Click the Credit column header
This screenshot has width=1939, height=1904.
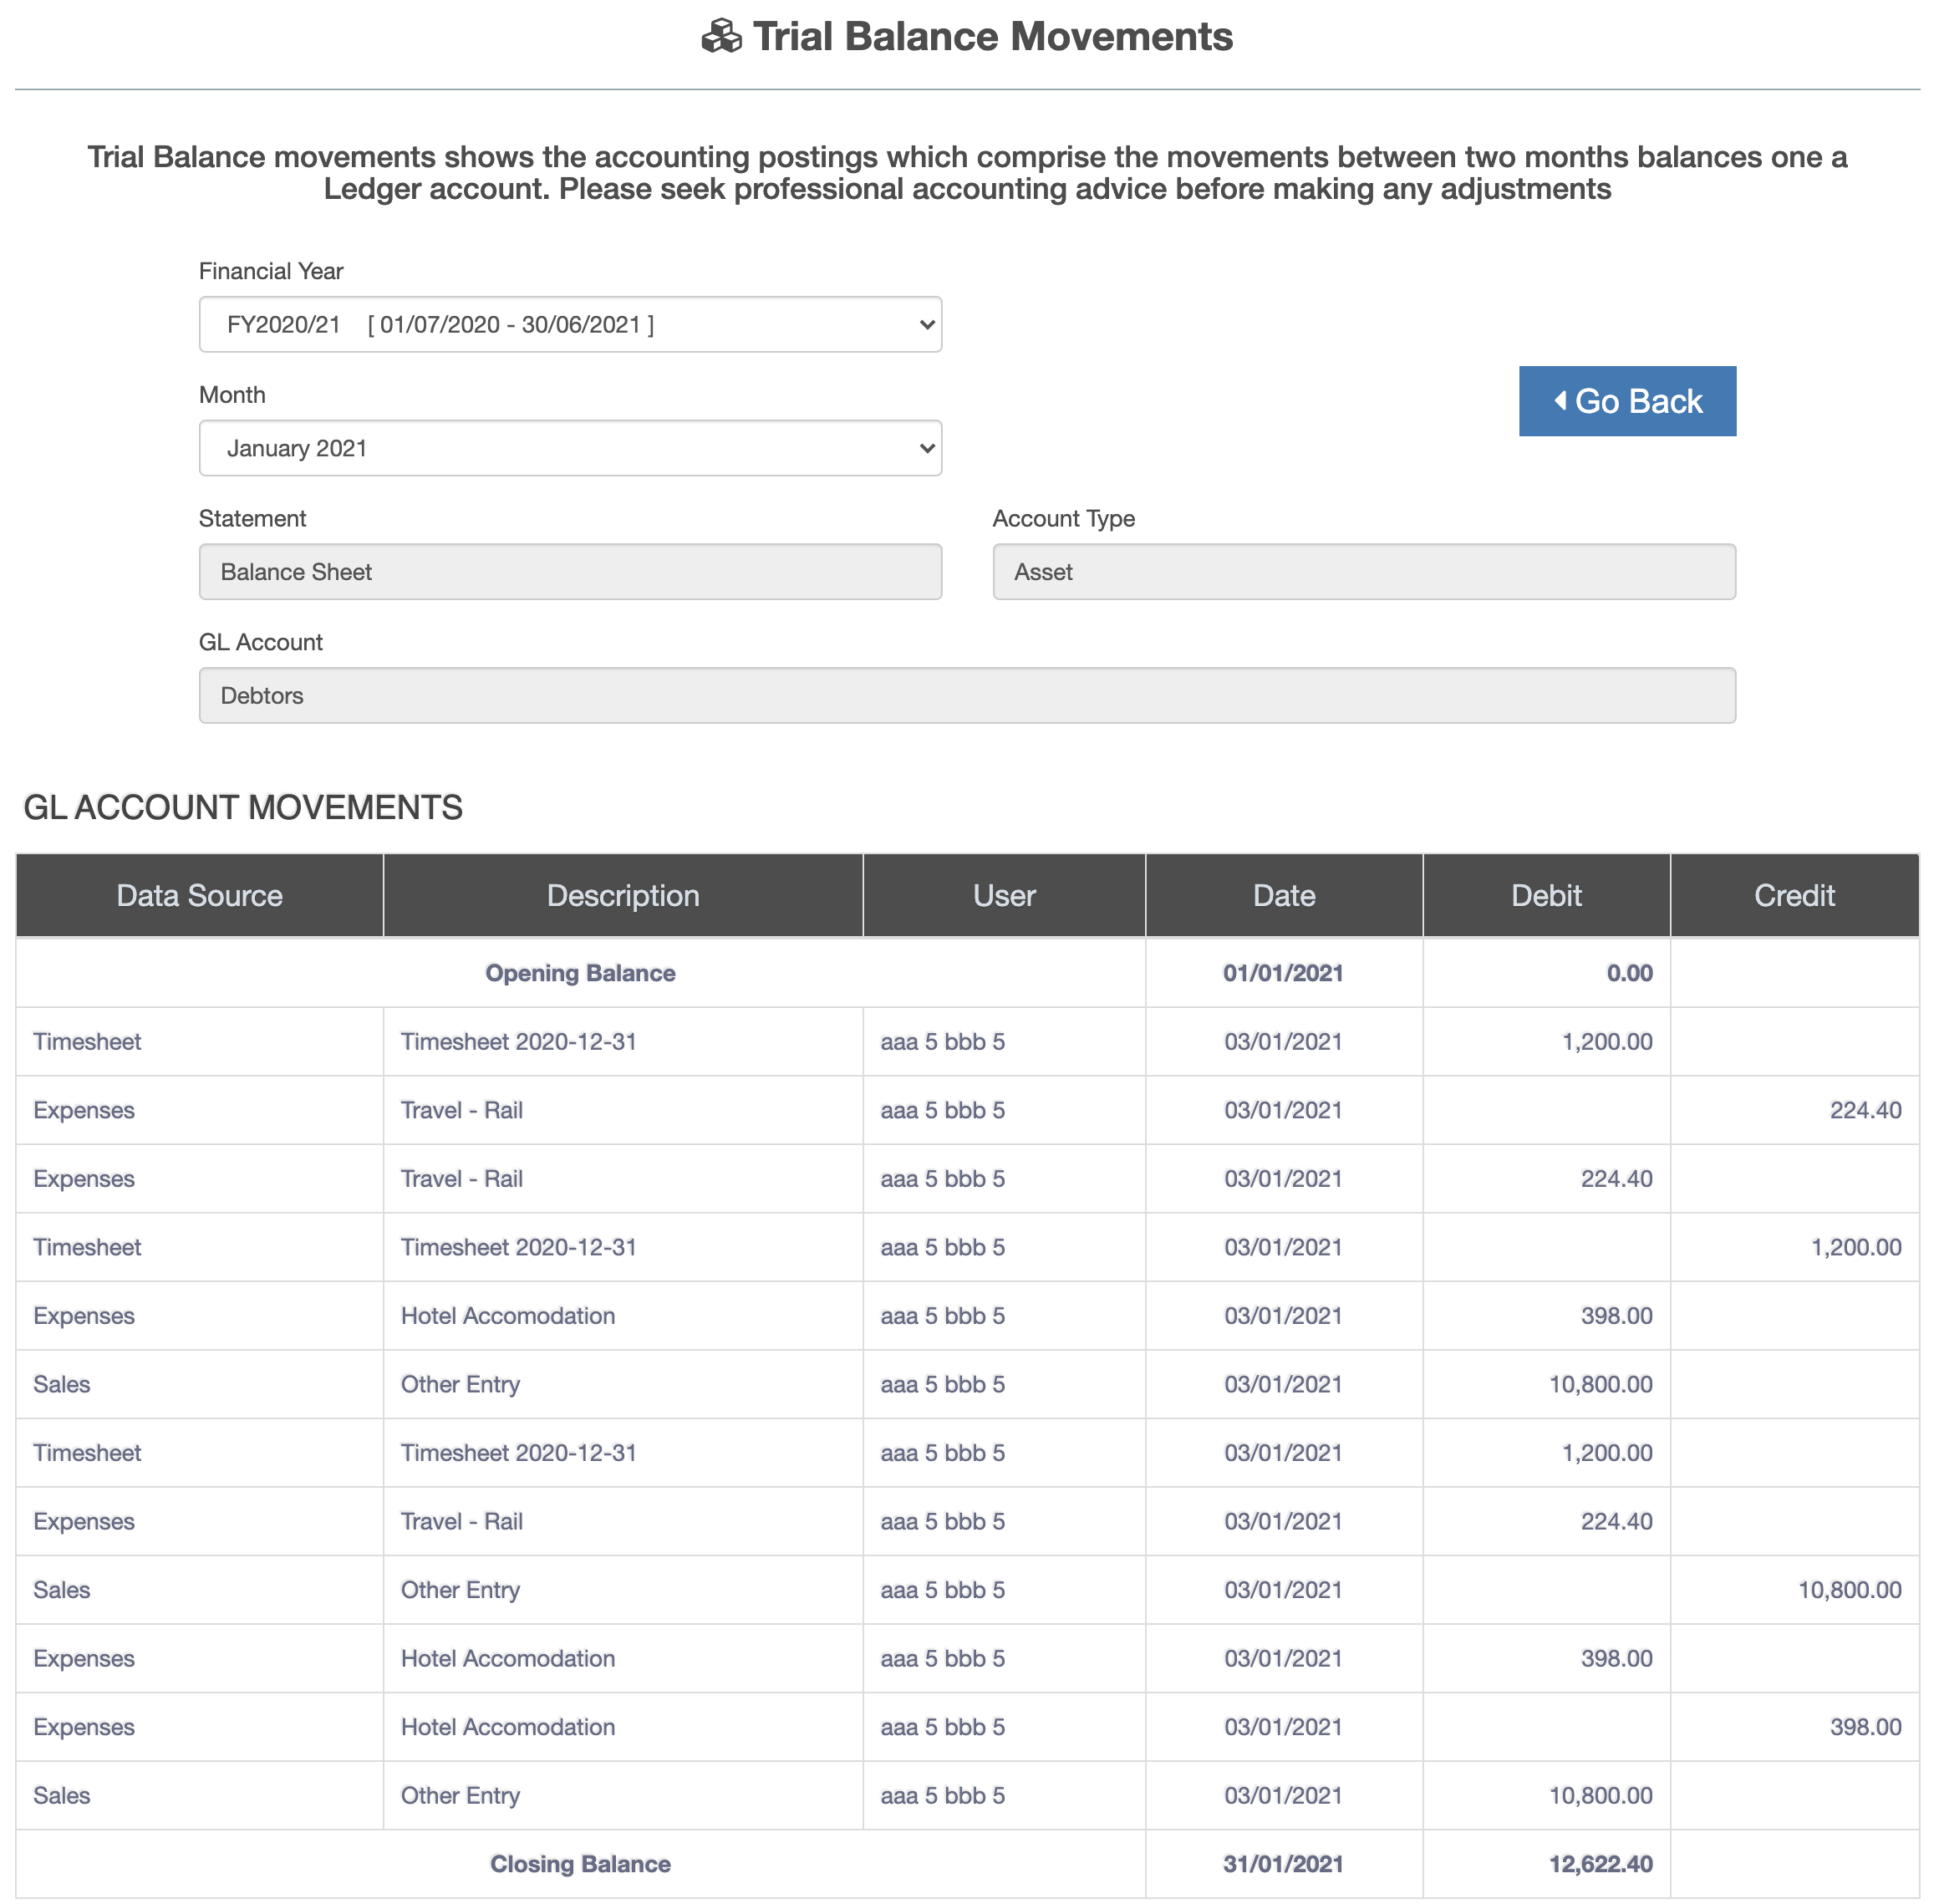(x=1795, y=895)
